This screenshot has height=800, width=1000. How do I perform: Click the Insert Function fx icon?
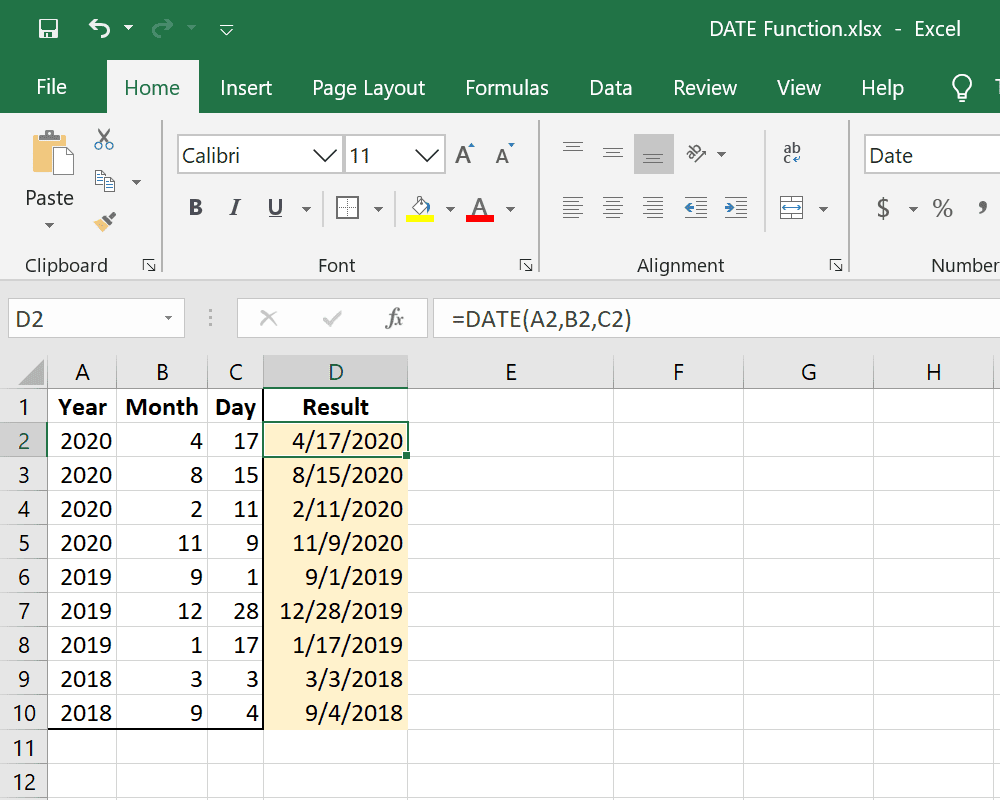pyautogui.click(x=395, y=318)
